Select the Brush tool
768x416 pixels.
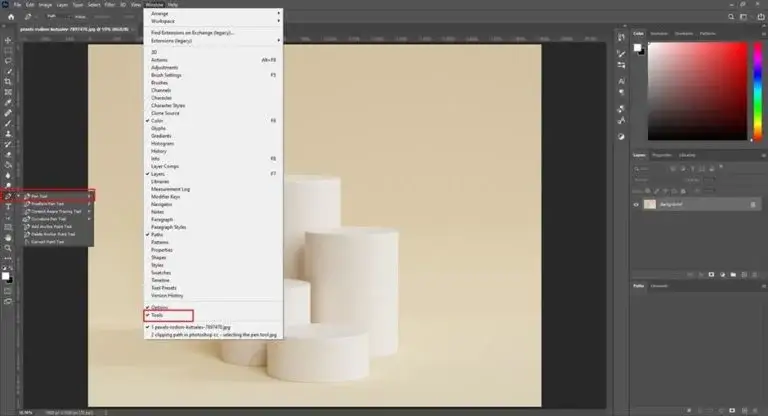pyautogui.click(x=8, y=123)
